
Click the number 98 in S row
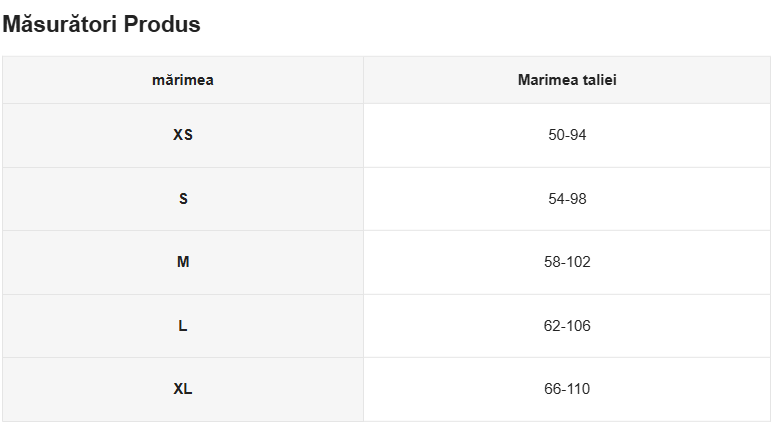point(578,199)
